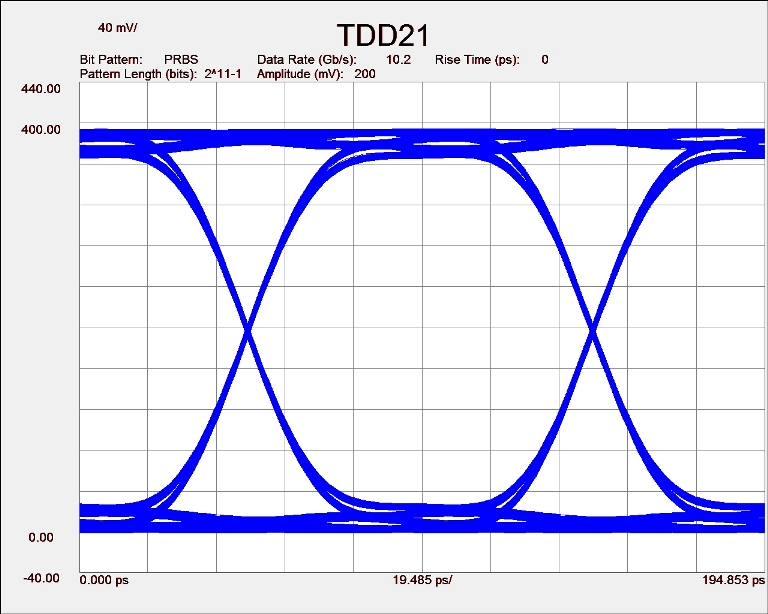Select the Pattern Length (bits) label
Image resolution: width=768 pixels, height=614 pixels.
pyautogui.click(x=138, y=74)
